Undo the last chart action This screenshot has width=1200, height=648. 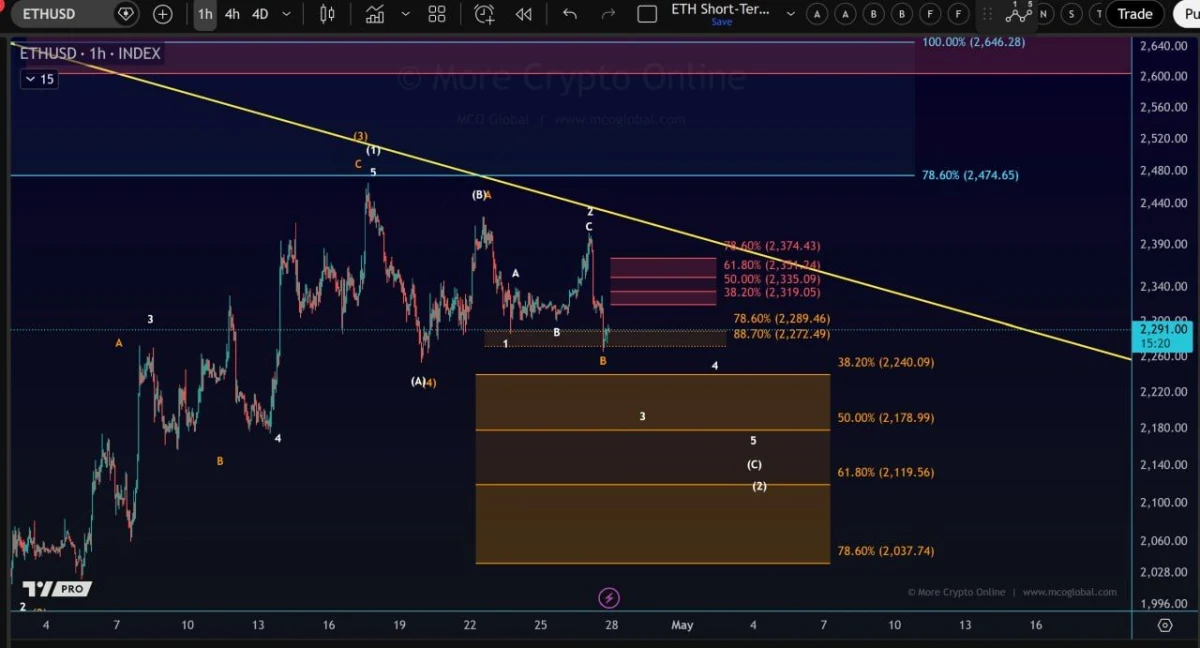[x=569, y=14]
